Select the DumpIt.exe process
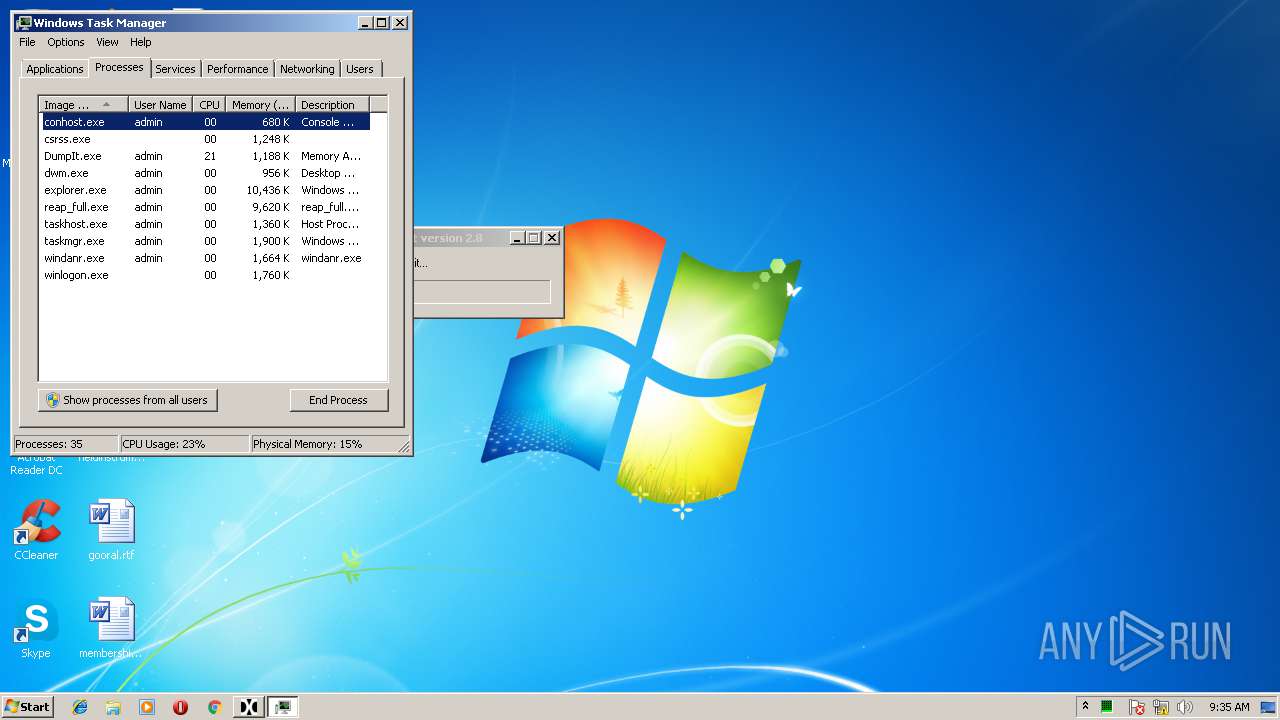This screenshot has width=1280, height=720. tap(205, 156)
